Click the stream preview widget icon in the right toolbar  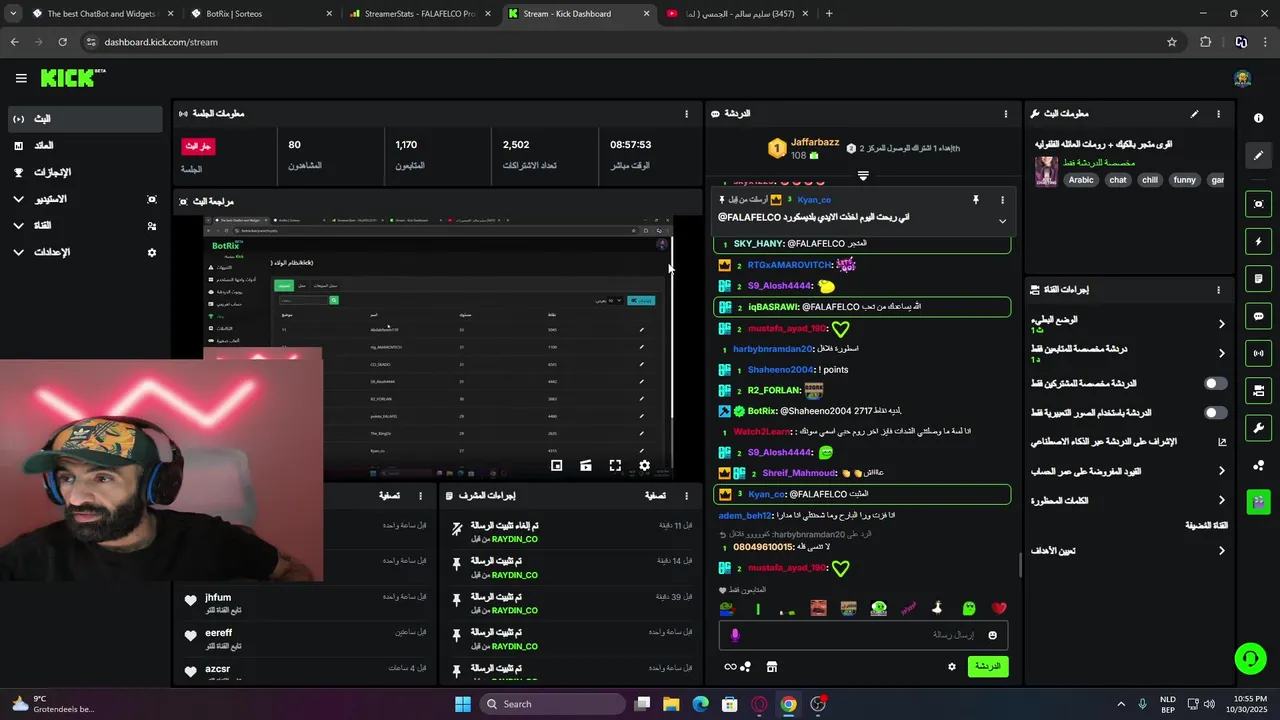[x=1258, y=204]
